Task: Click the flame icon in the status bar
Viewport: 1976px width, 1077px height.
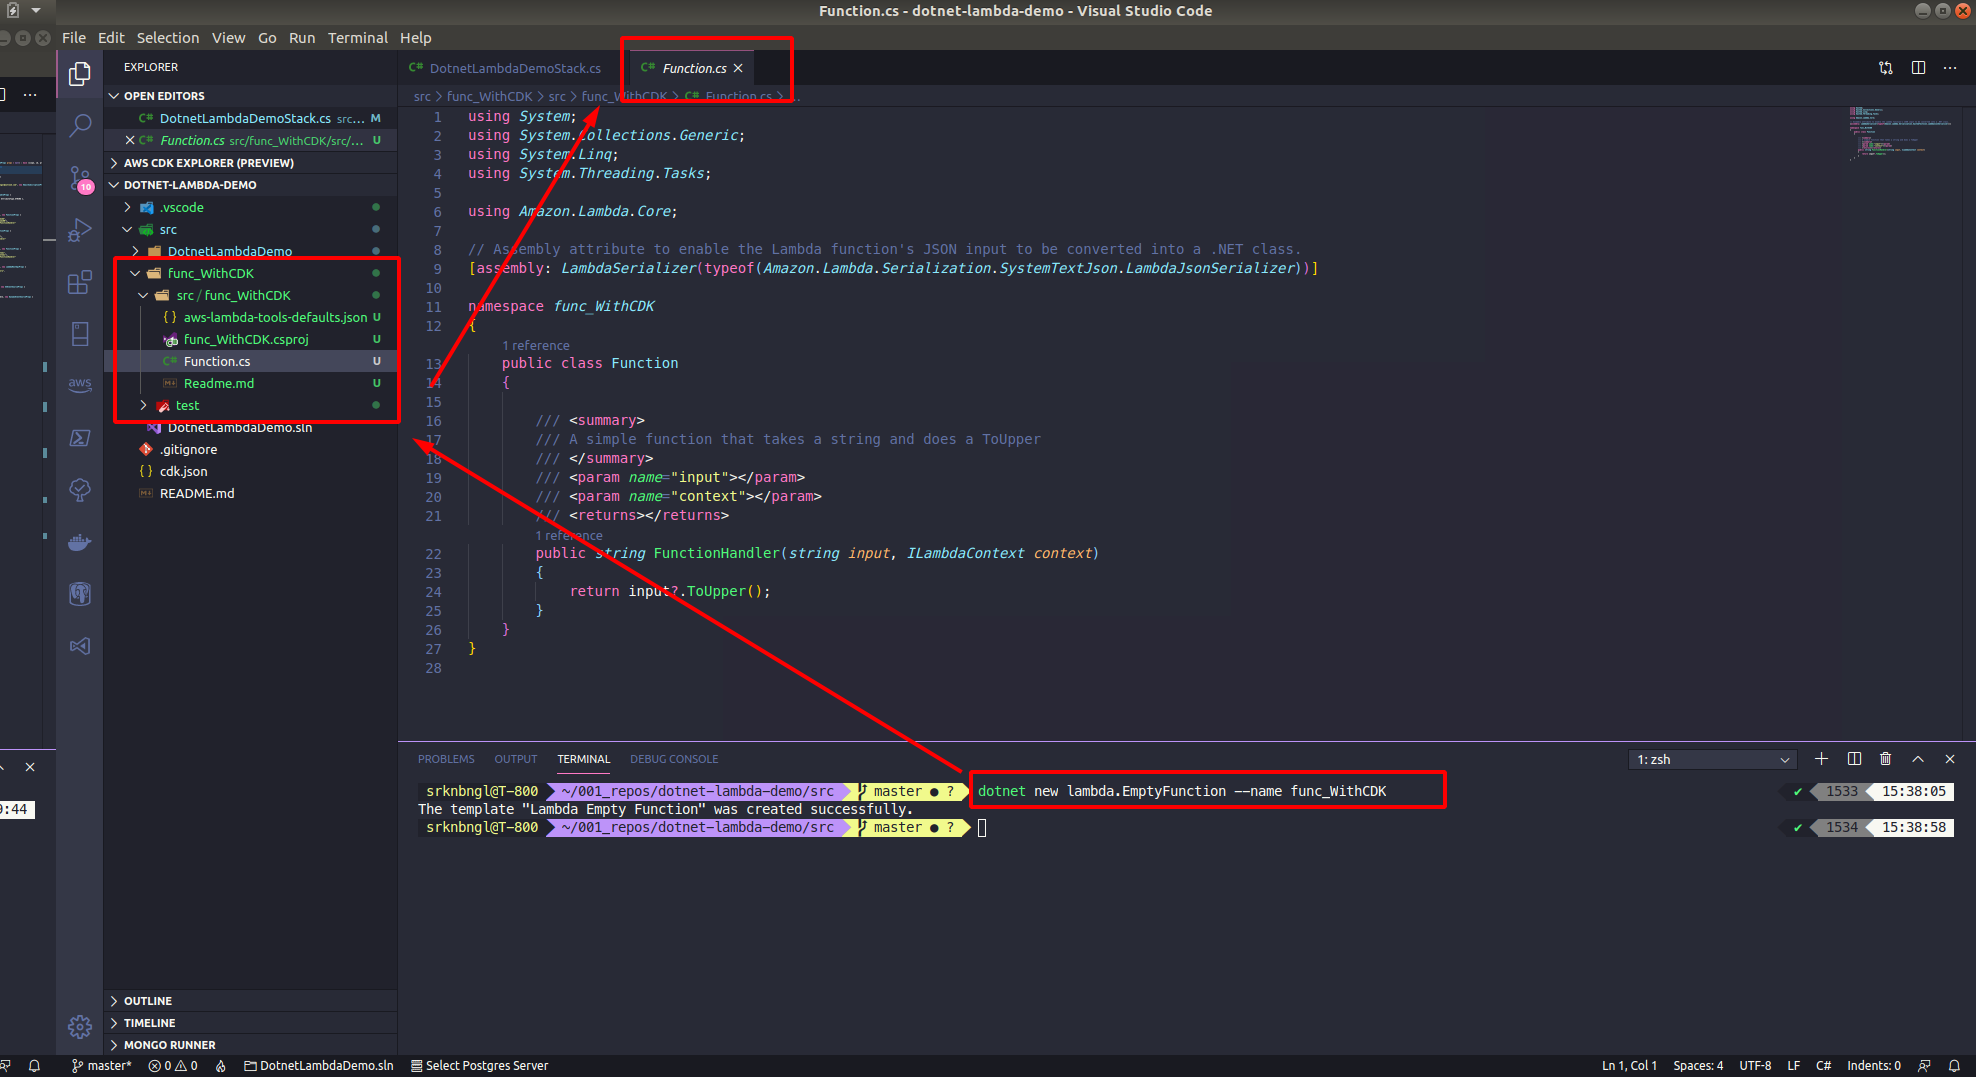Action: click(221, 1065)
